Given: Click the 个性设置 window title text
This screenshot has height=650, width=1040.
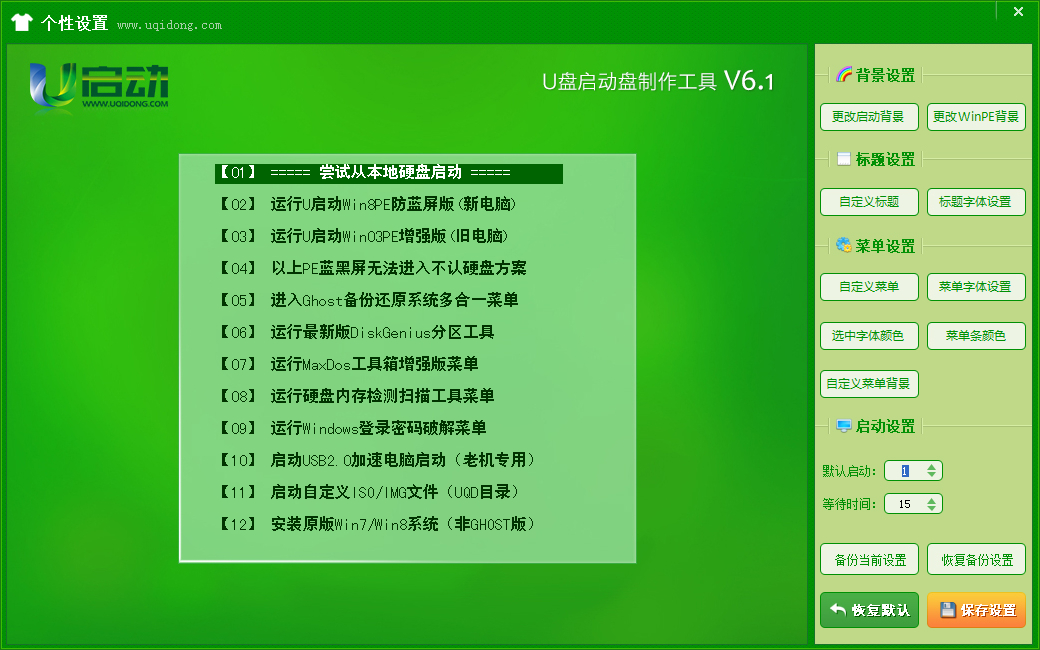Looking at the screenshot, I should point(74,23).
